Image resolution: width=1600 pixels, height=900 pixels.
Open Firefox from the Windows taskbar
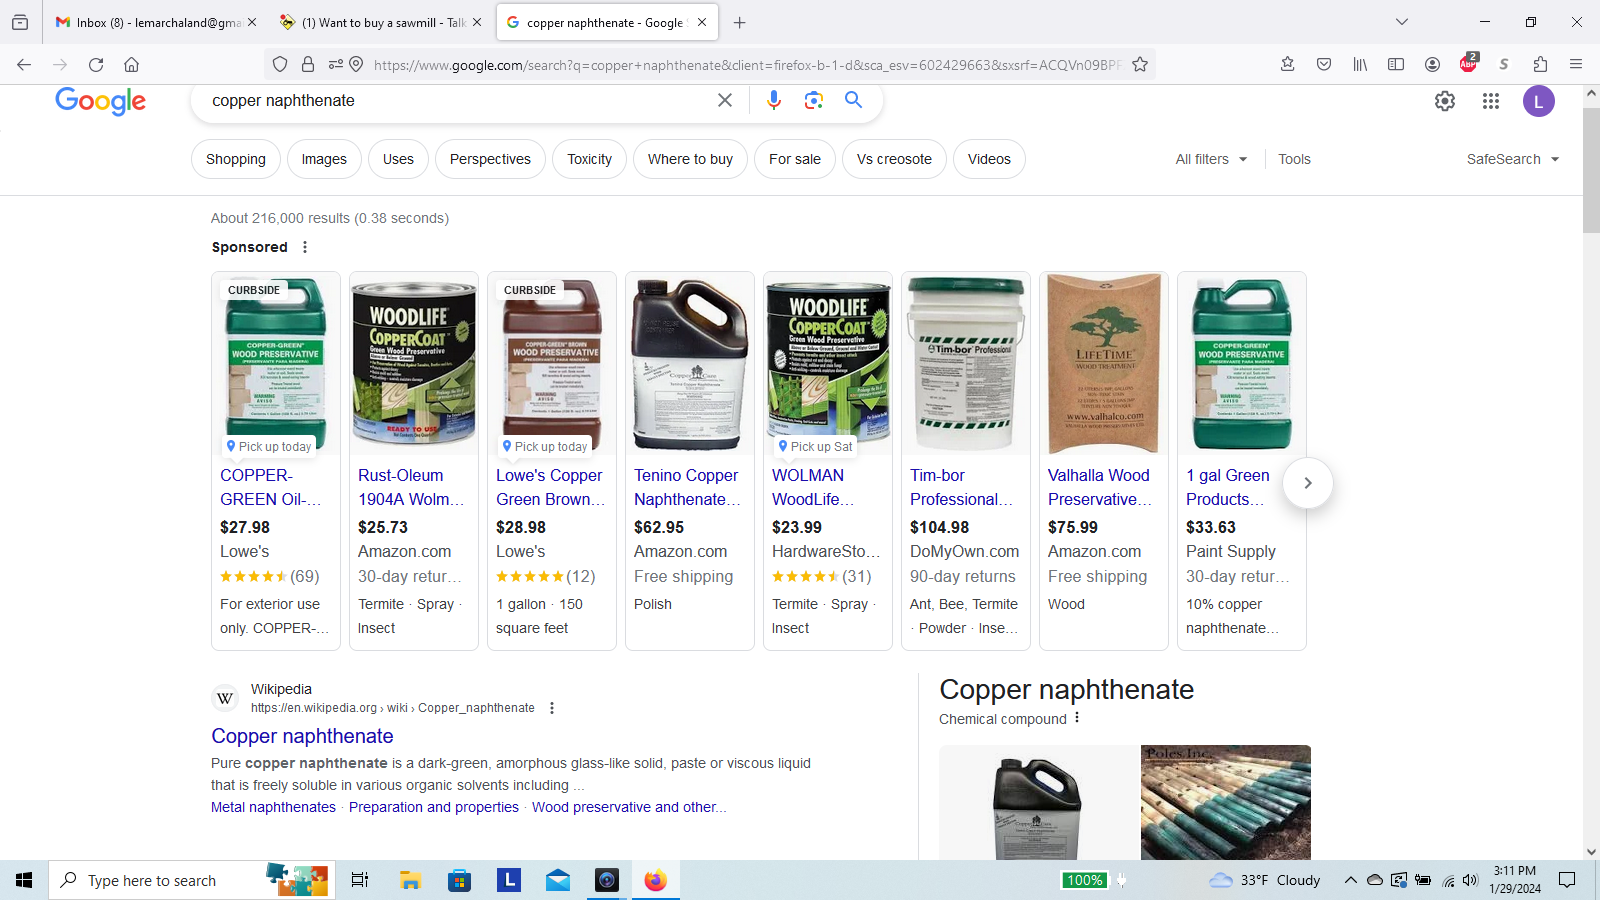pyautogui.click(x=655, y=880)
